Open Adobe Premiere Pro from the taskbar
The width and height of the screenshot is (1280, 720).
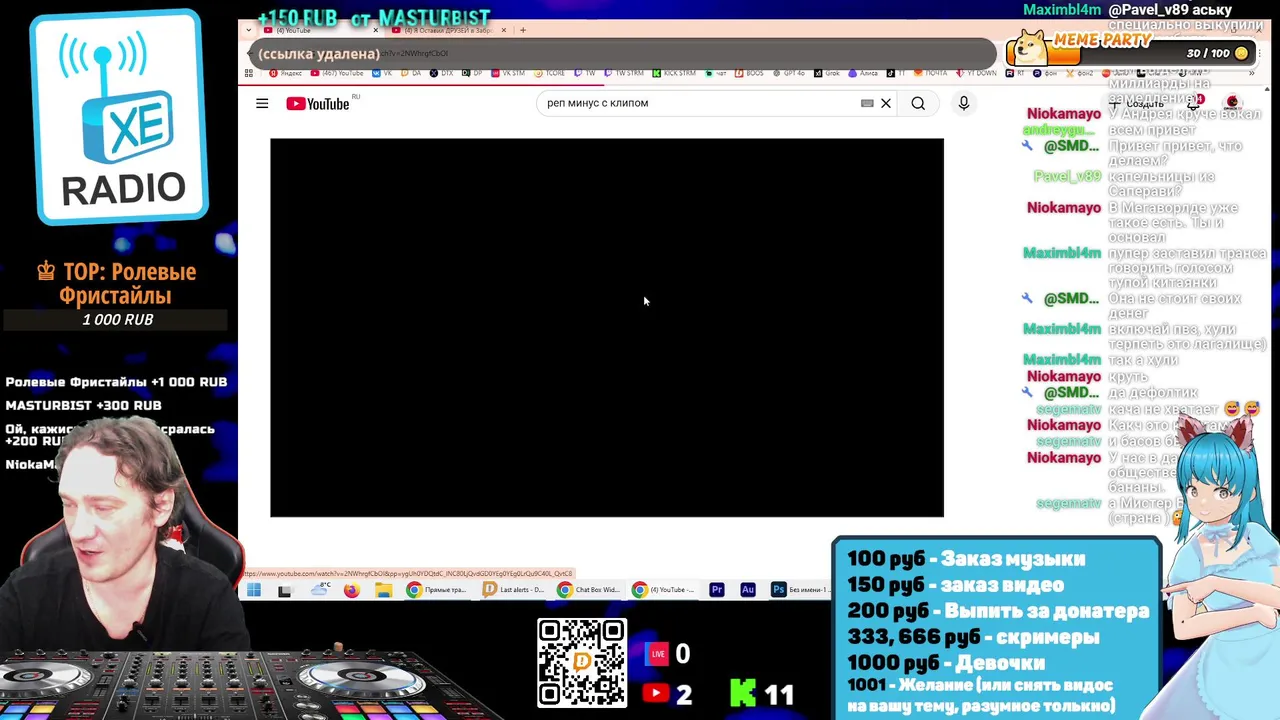click(x=717, y=590)
